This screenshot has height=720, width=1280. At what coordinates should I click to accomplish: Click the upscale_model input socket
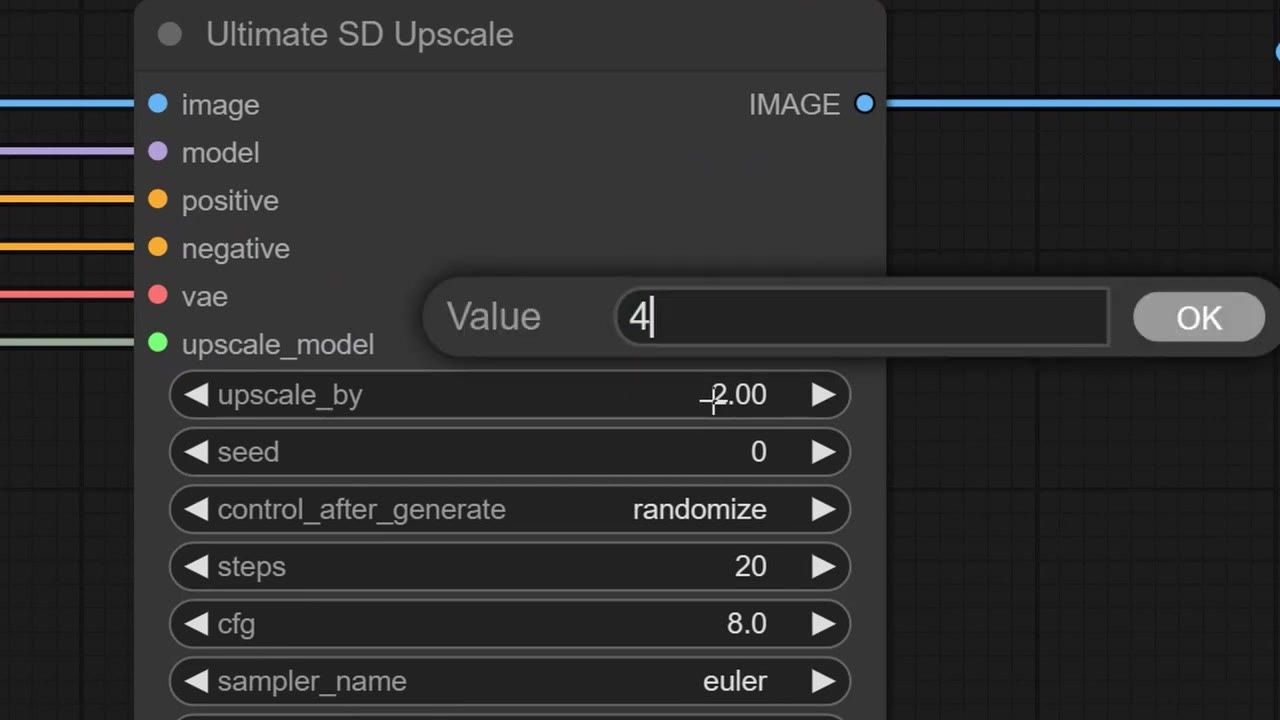click(158, 343)
